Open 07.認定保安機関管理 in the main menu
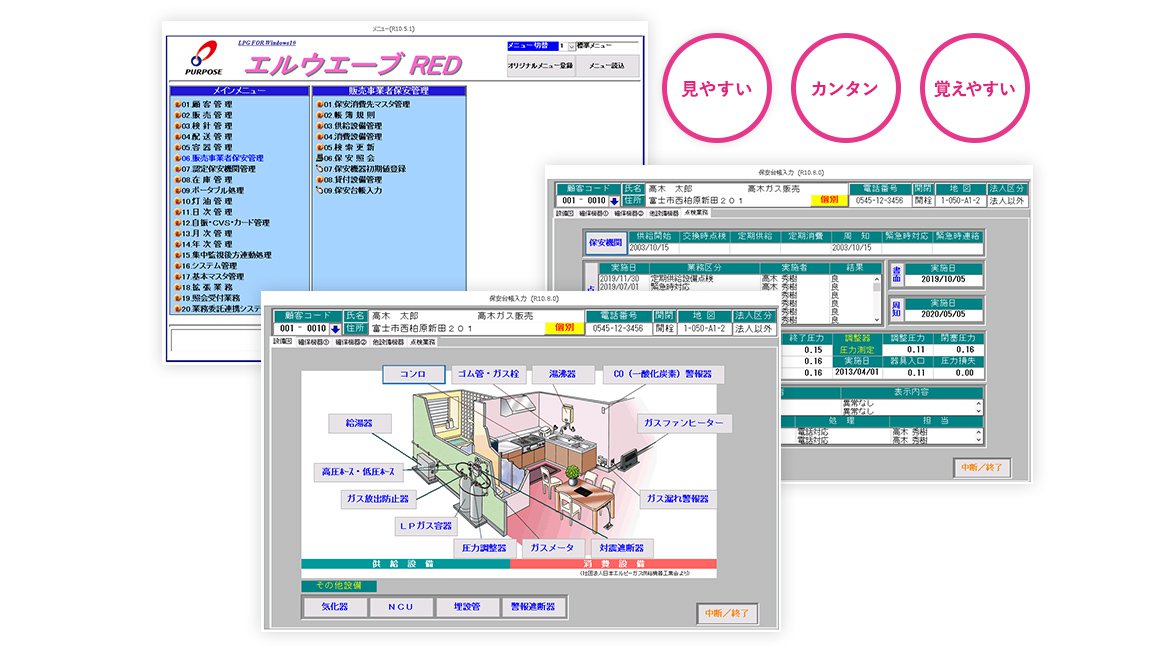This screenshot has width=1174, height=670. click(x=219, y=169)
